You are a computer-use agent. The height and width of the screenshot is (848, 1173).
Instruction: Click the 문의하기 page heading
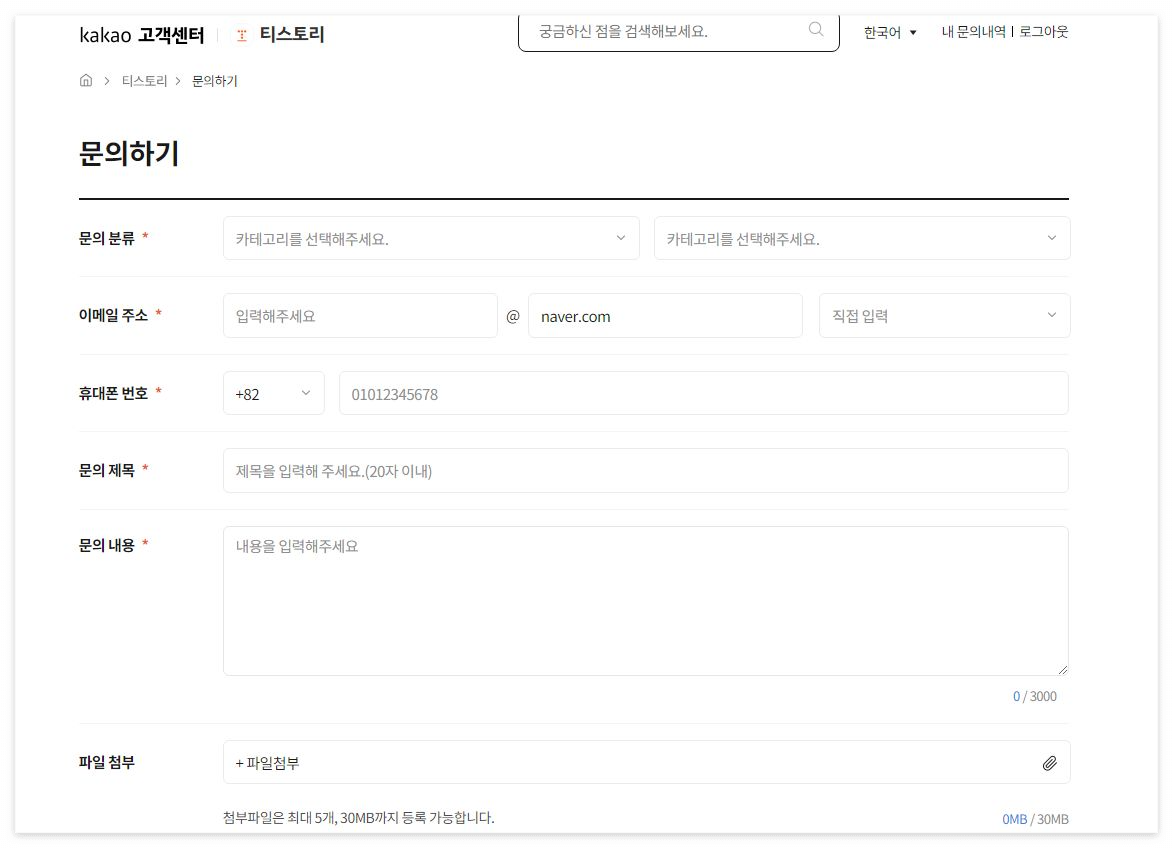pos(129,153)
